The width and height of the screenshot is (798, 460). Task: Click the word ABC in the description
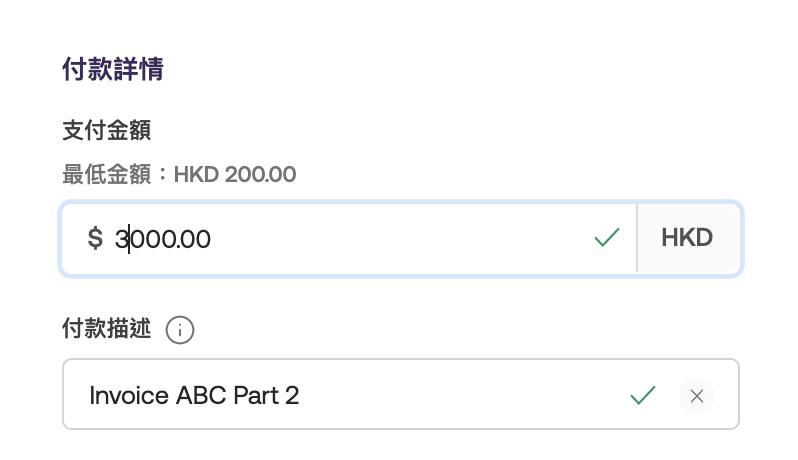click(x=201, y=396)
